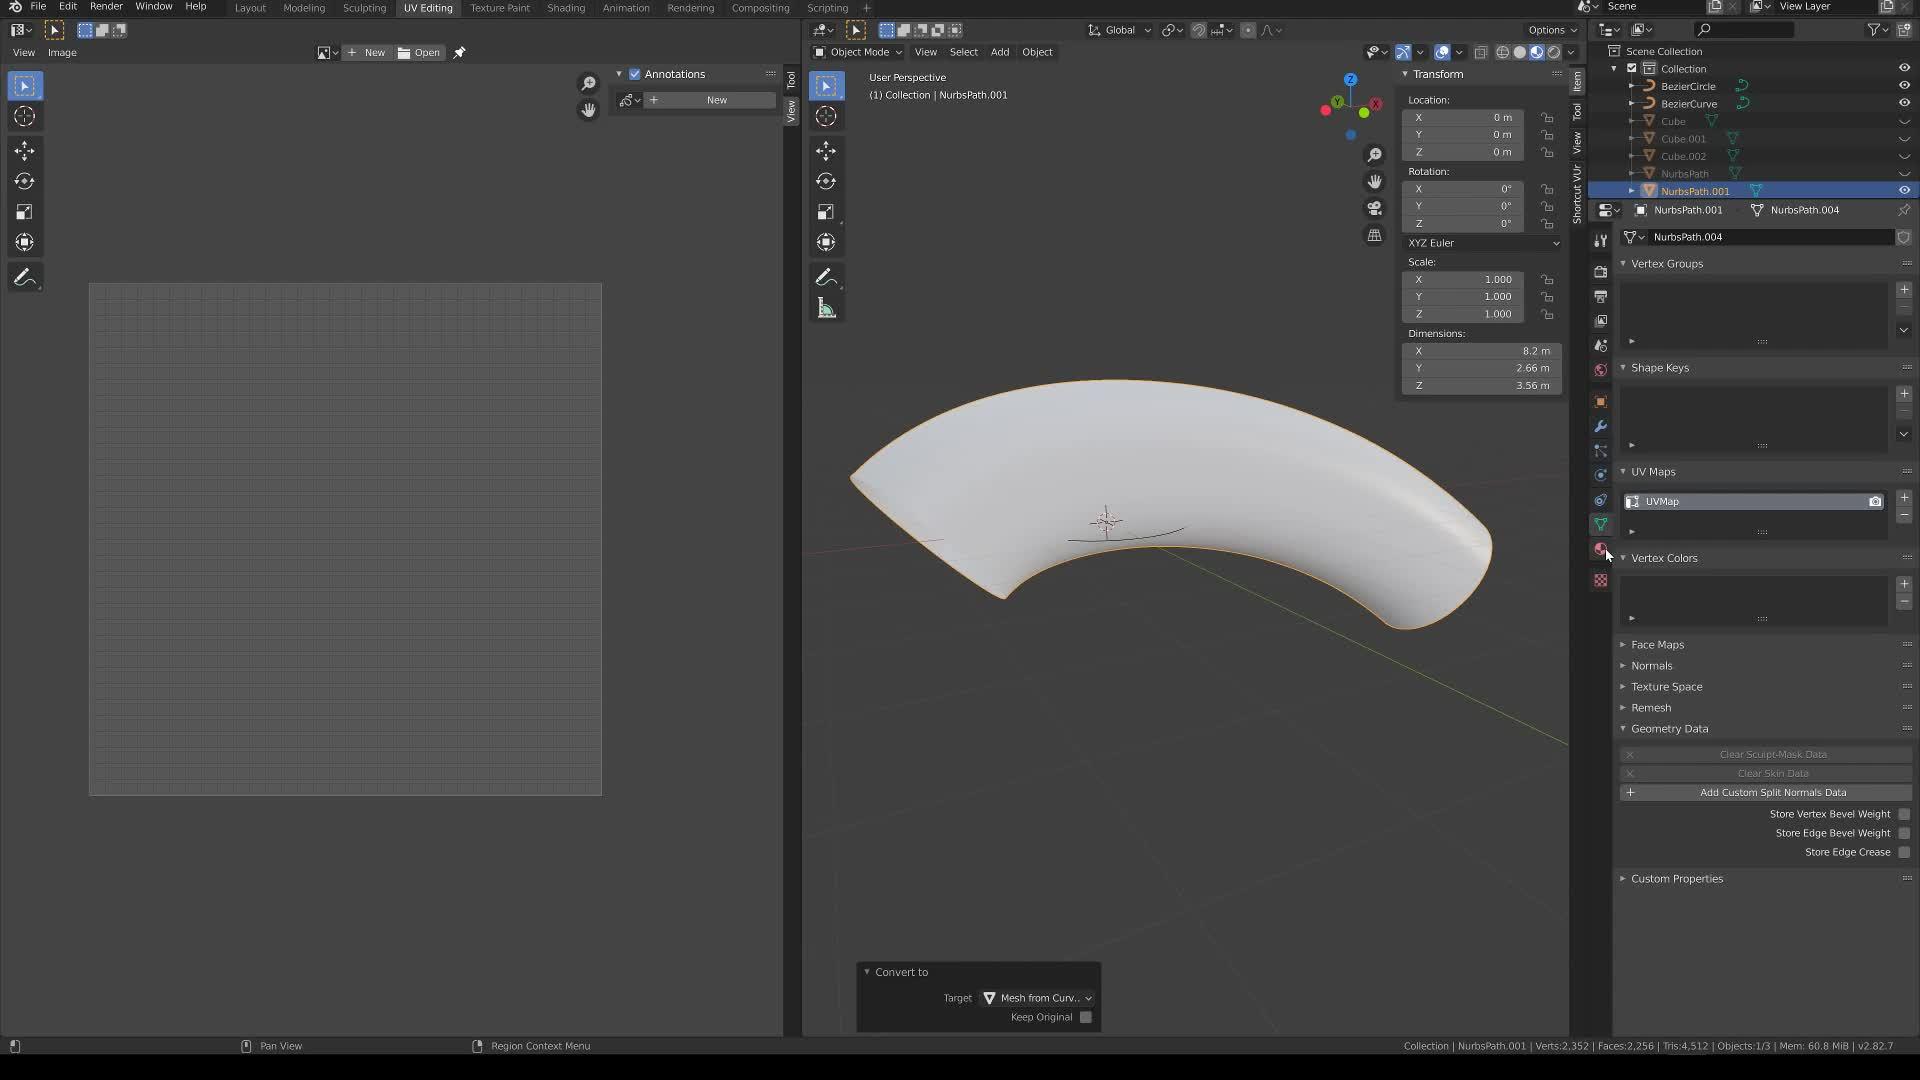The width and height of the screenshot is (1920, 1080).
Task: Toggle Keep Original checkbox
Action: coord(1086,1017)
